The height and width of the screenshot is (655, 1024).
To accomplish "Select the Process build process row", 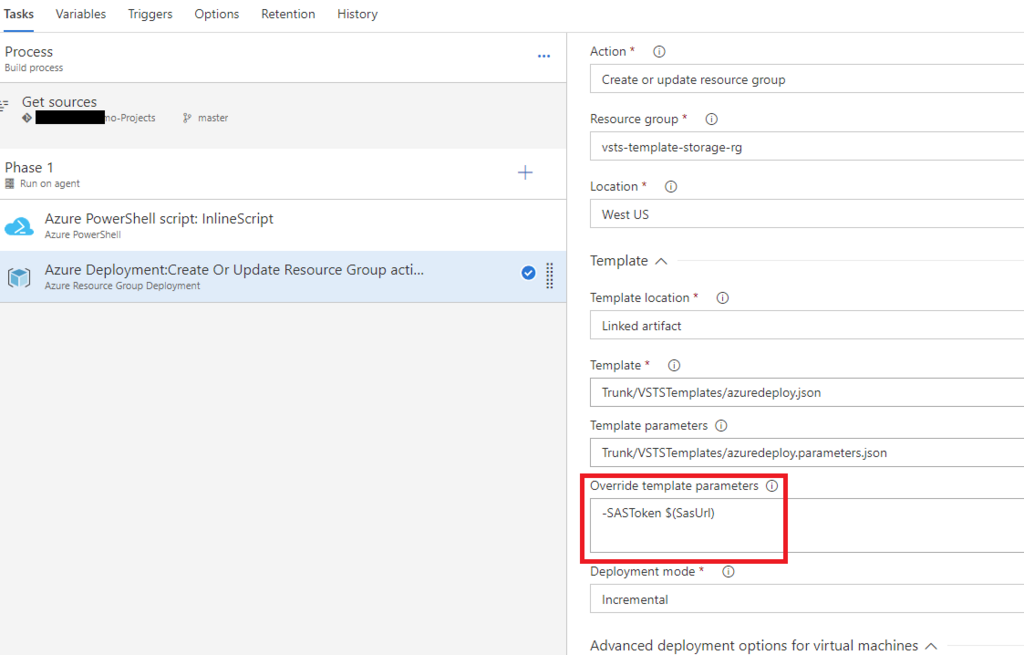I will coord(283,58).
